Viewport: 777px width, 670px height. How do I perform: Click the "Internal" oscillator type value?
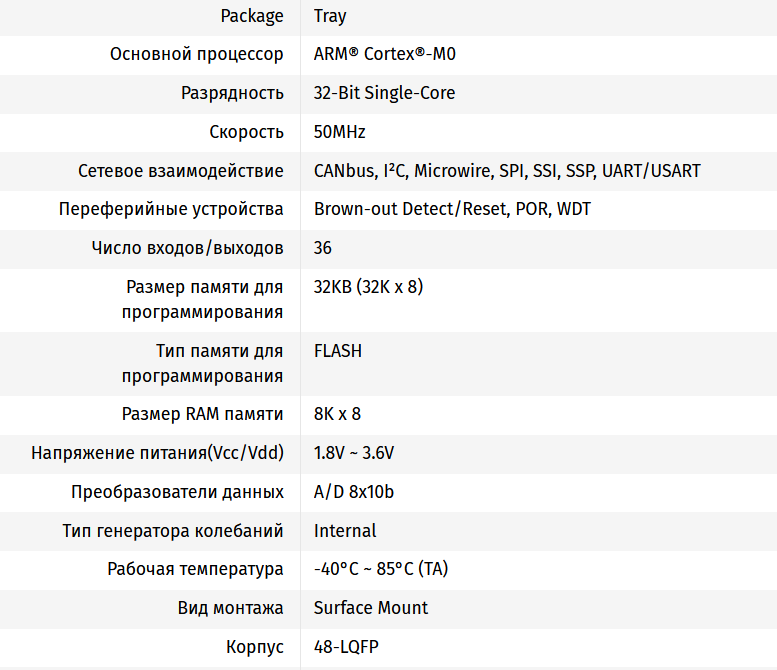(x=345, y=531)
